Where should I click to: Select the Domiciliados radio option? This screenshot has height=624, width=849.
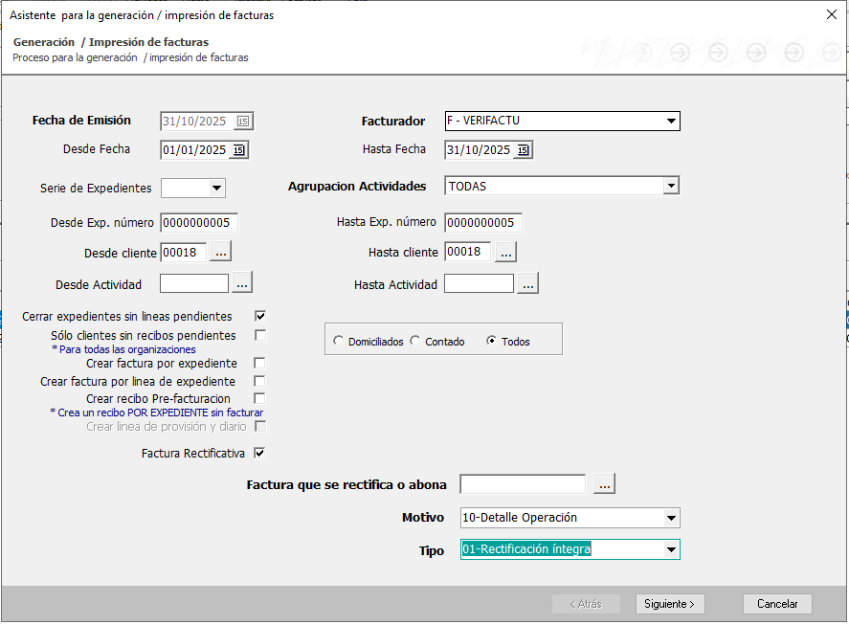click(337, 341)
